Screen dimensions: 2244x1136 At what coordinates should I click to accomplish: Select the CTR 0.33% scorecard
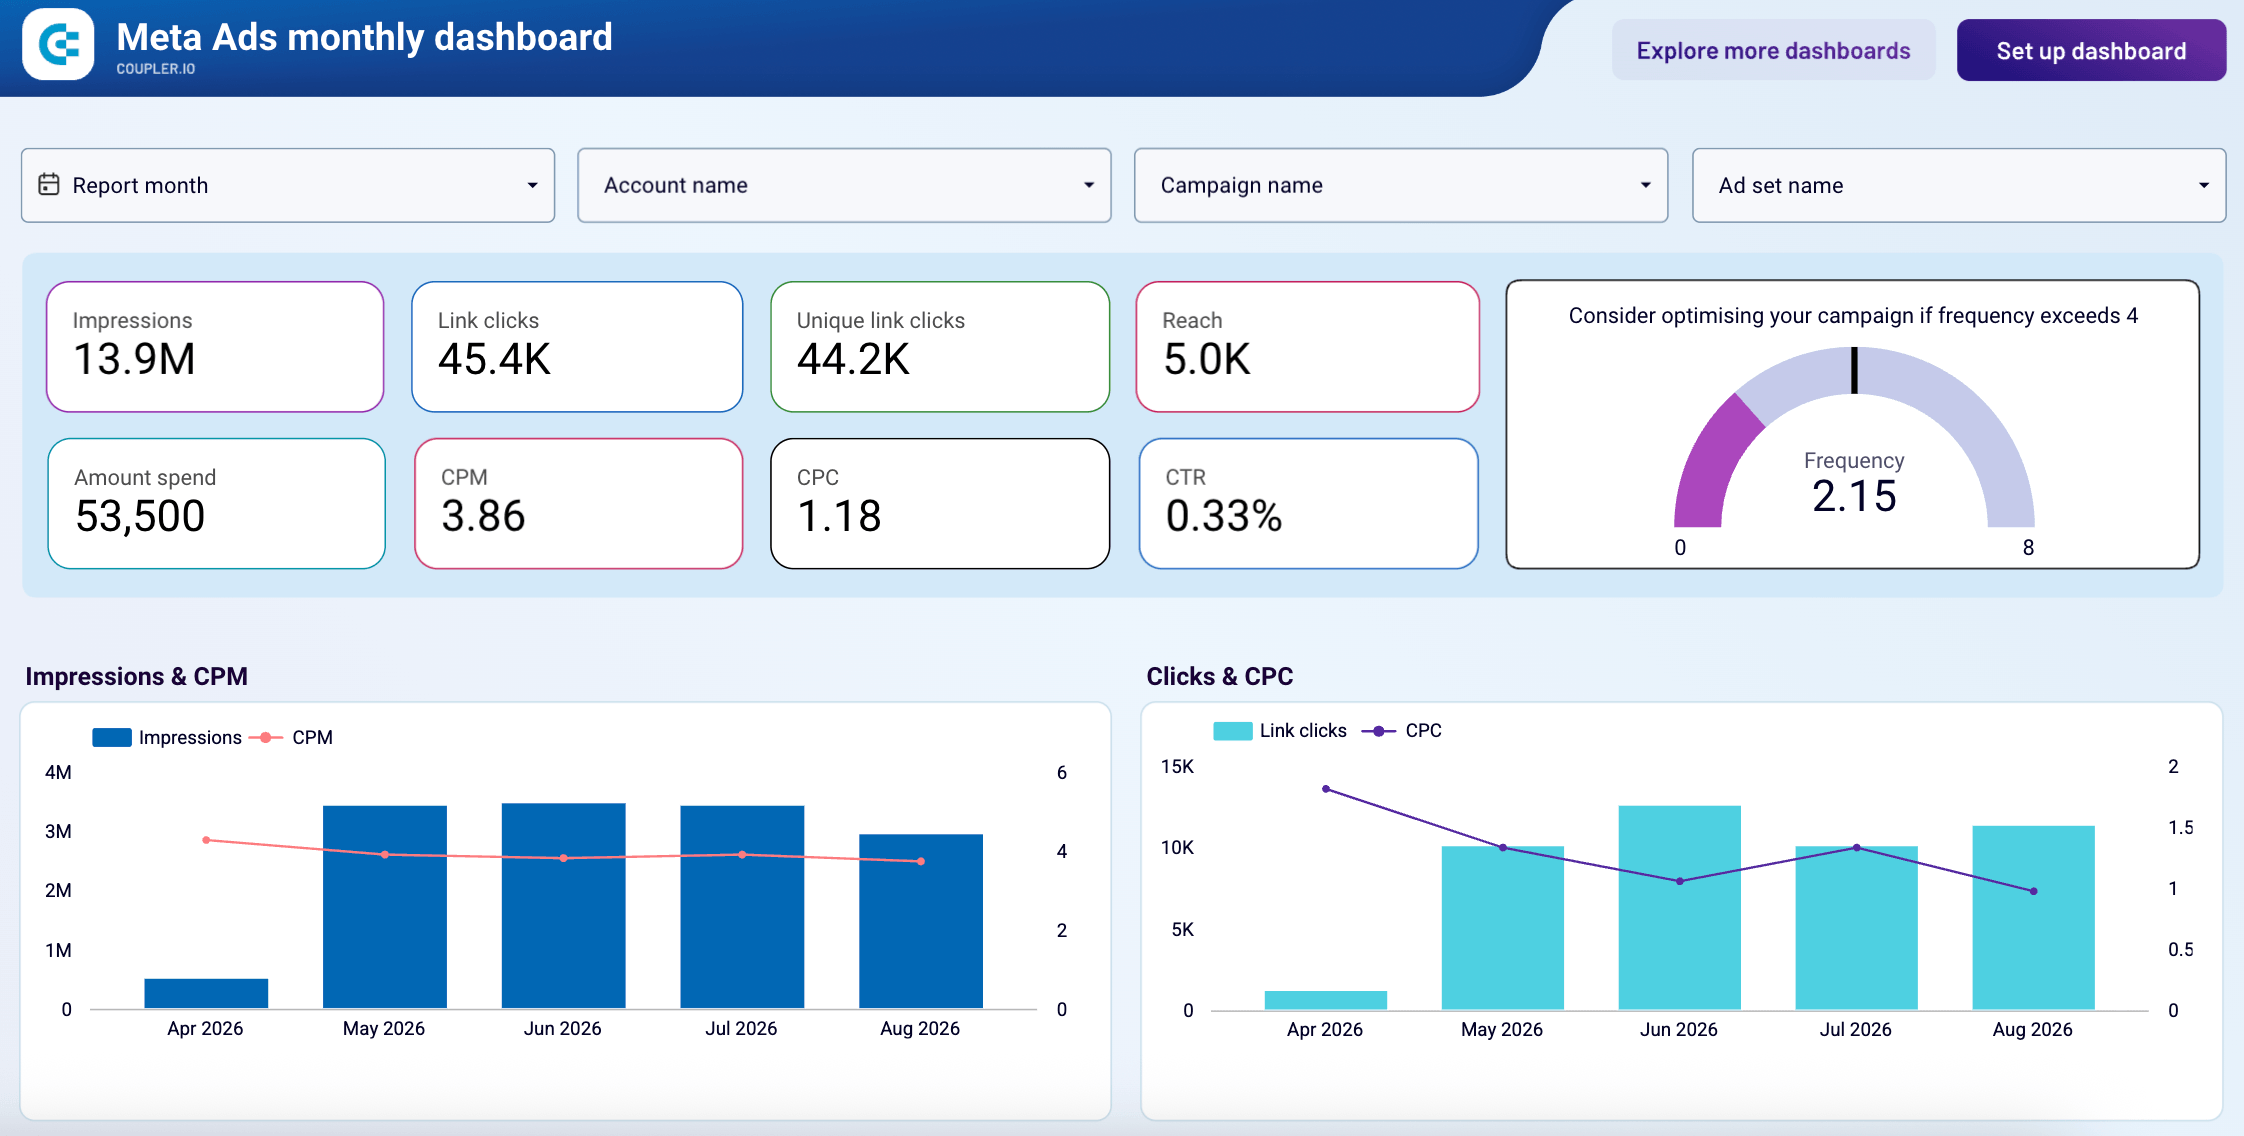1308,504
